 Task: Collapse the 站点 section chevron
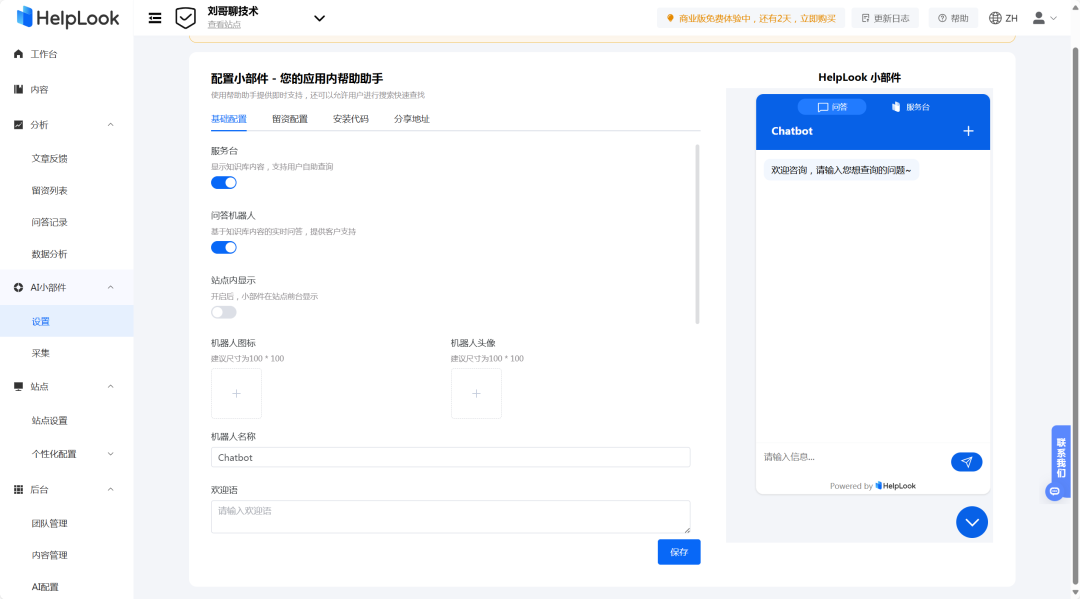coord(111,386)
